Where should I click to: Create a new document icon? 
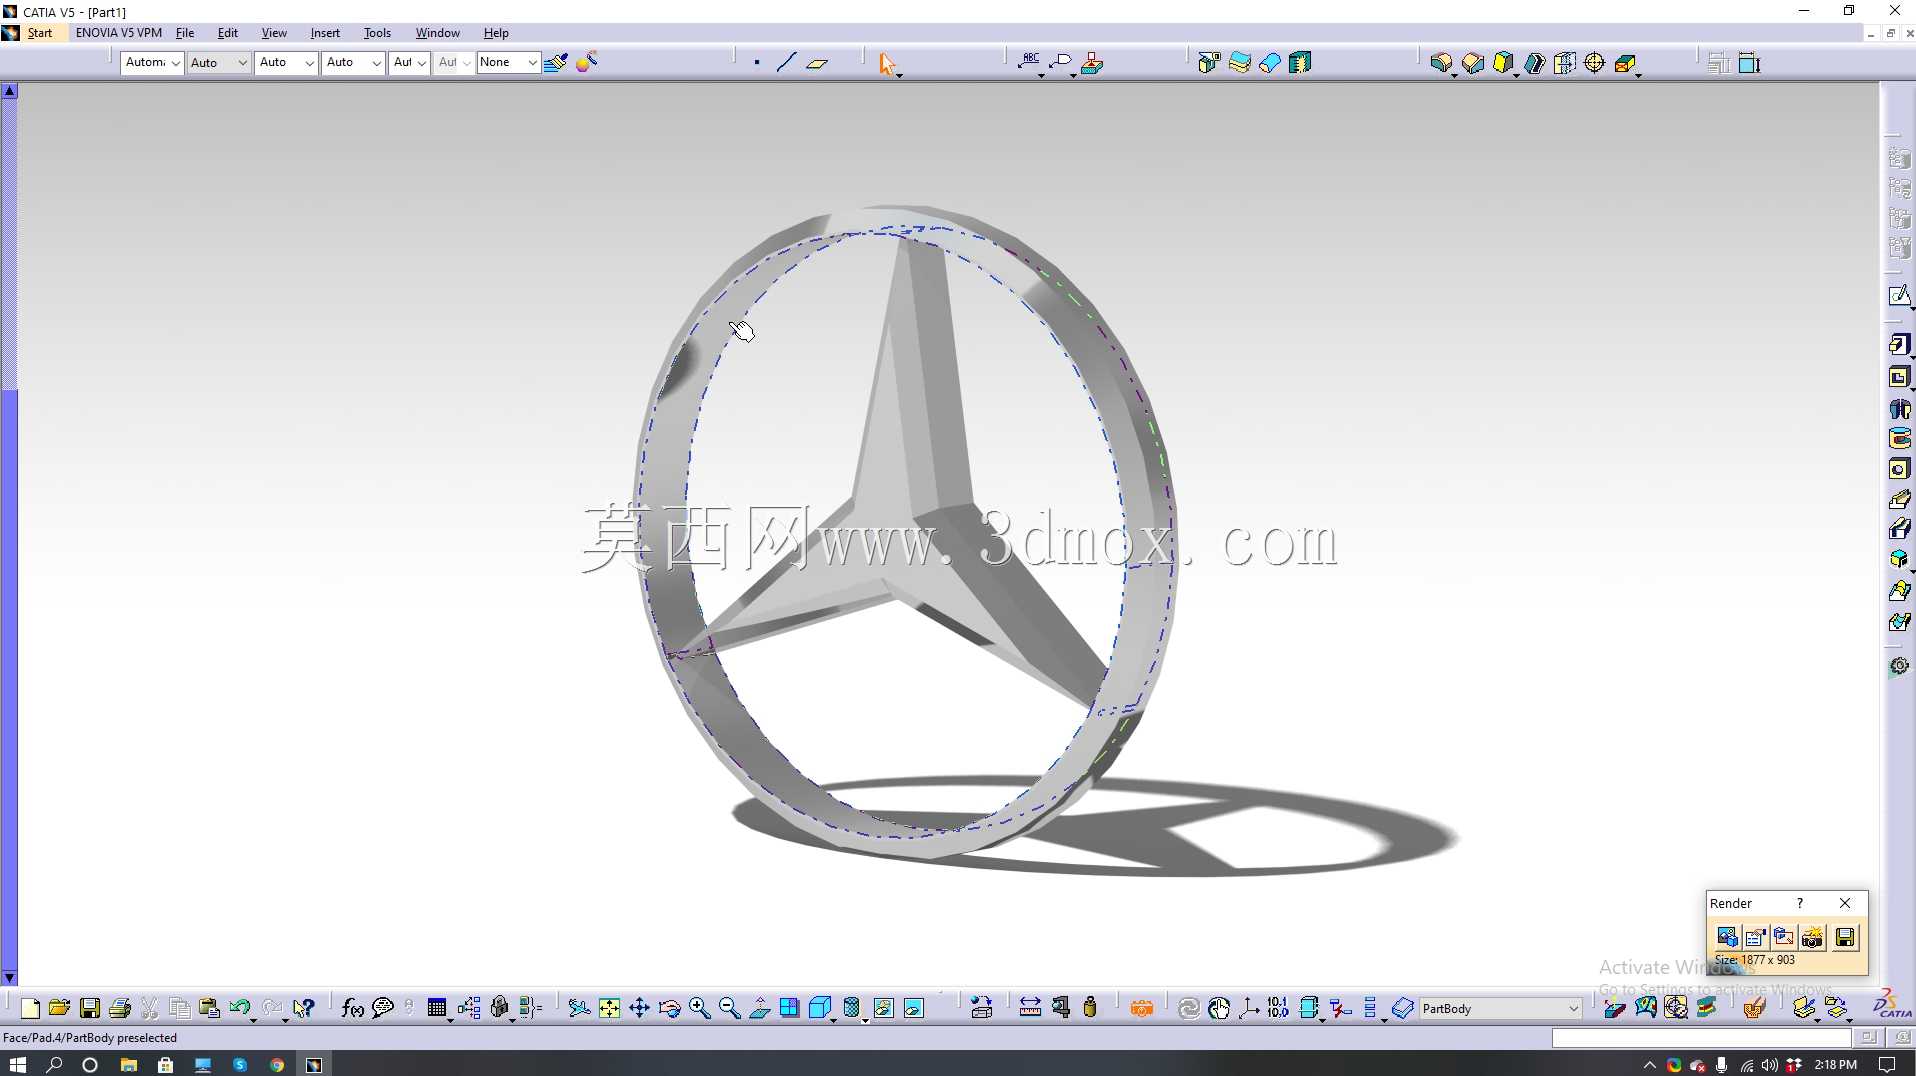(30, 1008)
